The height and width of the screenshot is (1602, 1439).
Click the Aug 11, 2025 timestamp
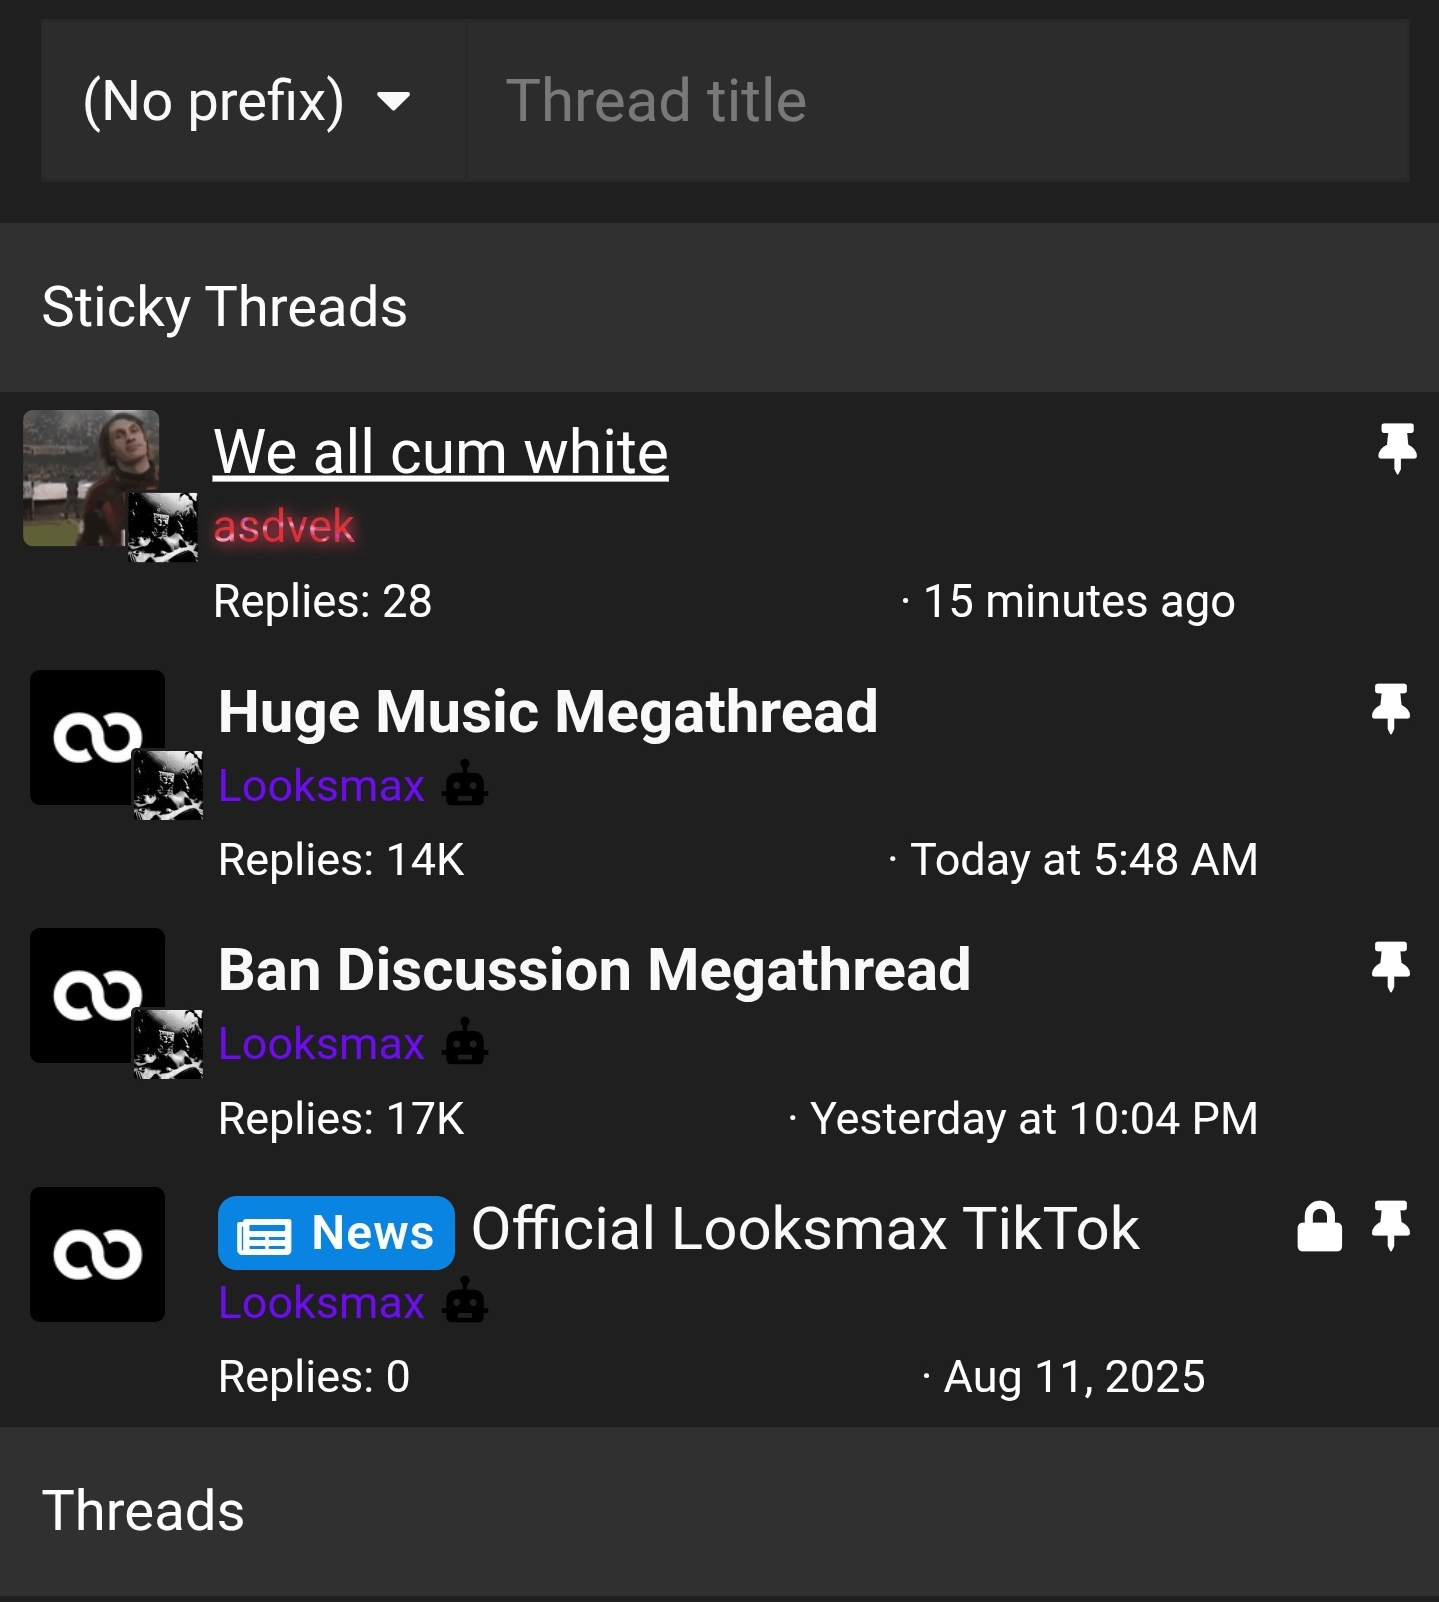(x=1074, y=1377)
